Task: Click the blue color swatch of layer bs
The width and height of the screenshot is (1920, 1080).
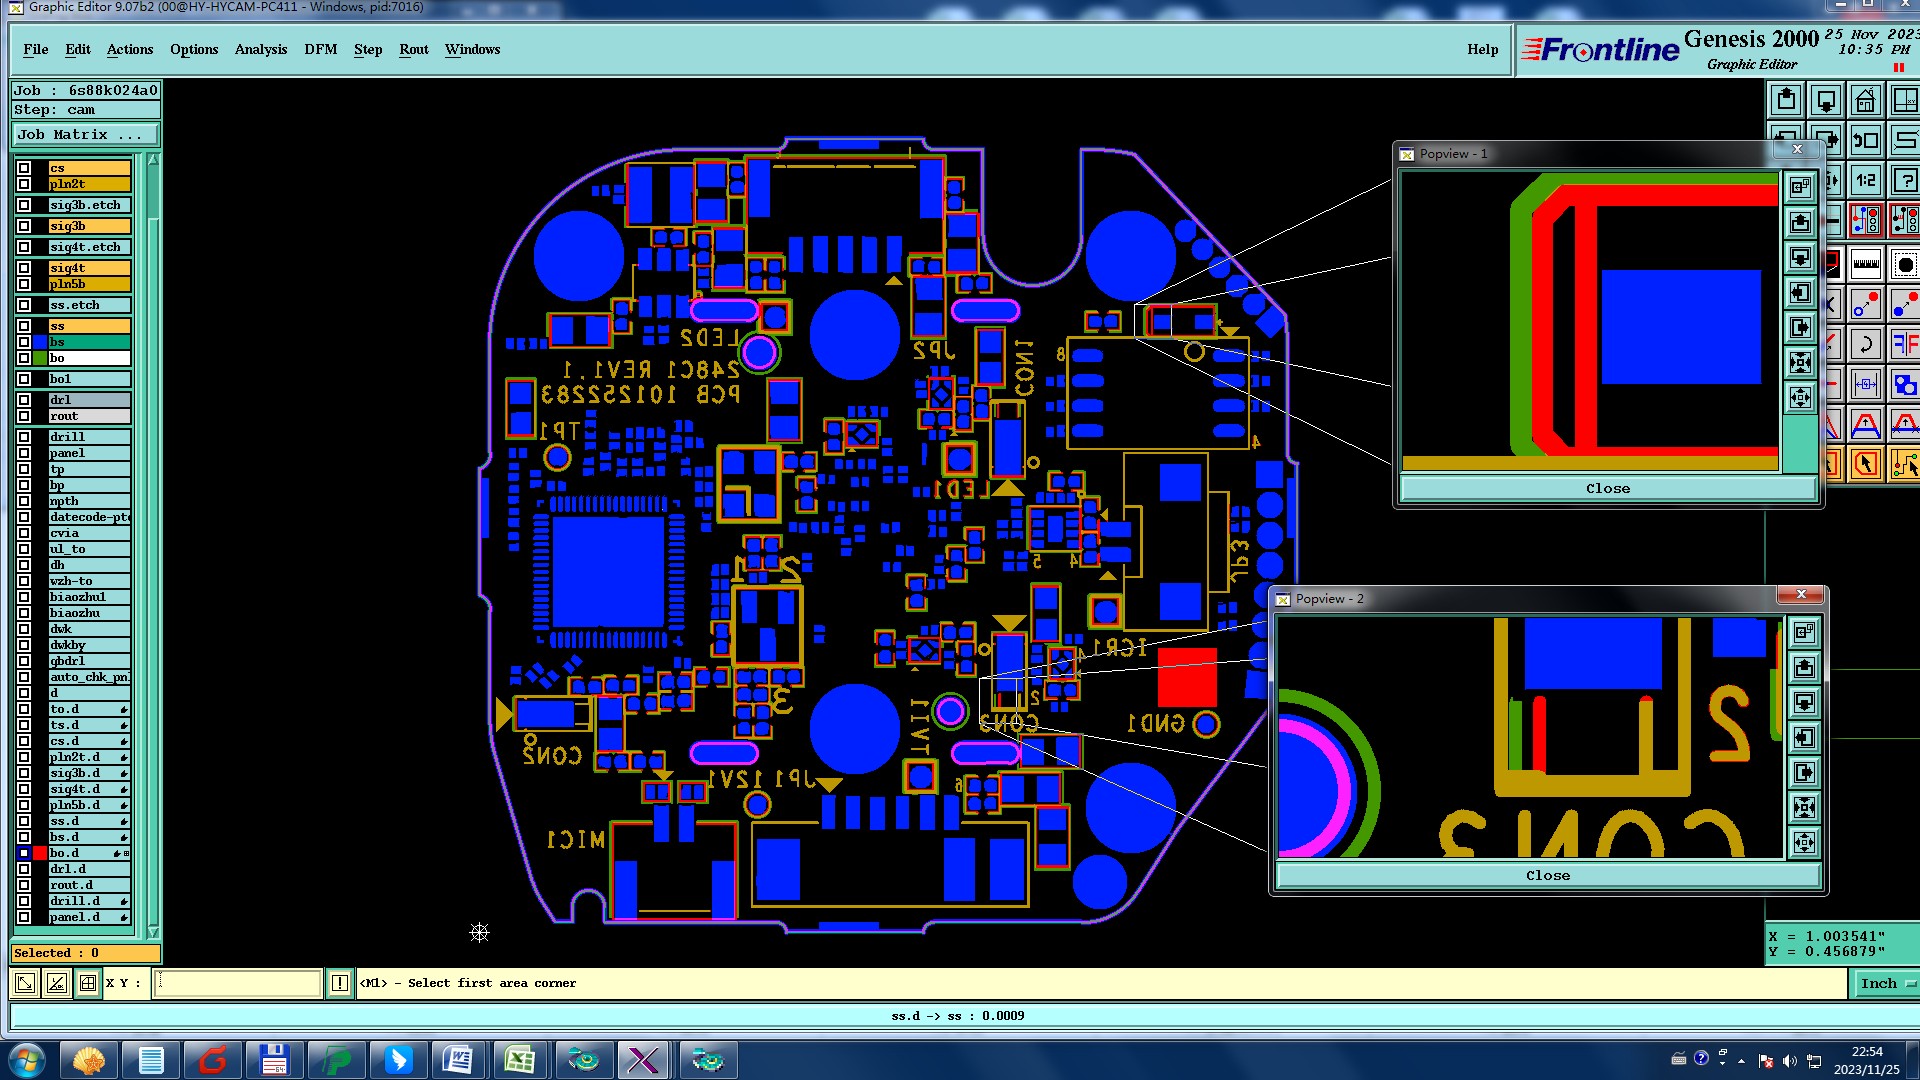Action: click(40, 342)
